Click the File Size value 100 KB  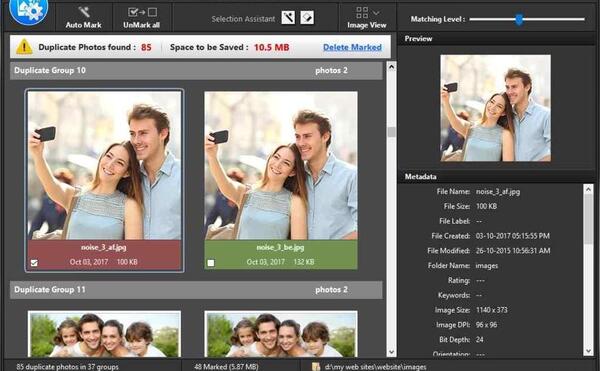[486, 207]
